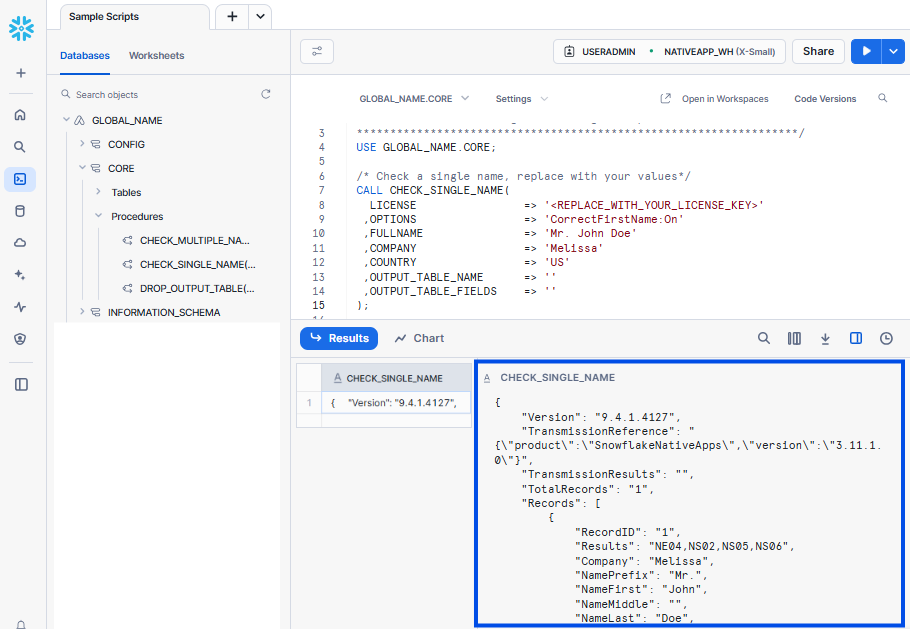Open the GLOBAL_NAME.CORE context dropdown
The height and width of the screenshot is (630, 910).
point(414,99)
